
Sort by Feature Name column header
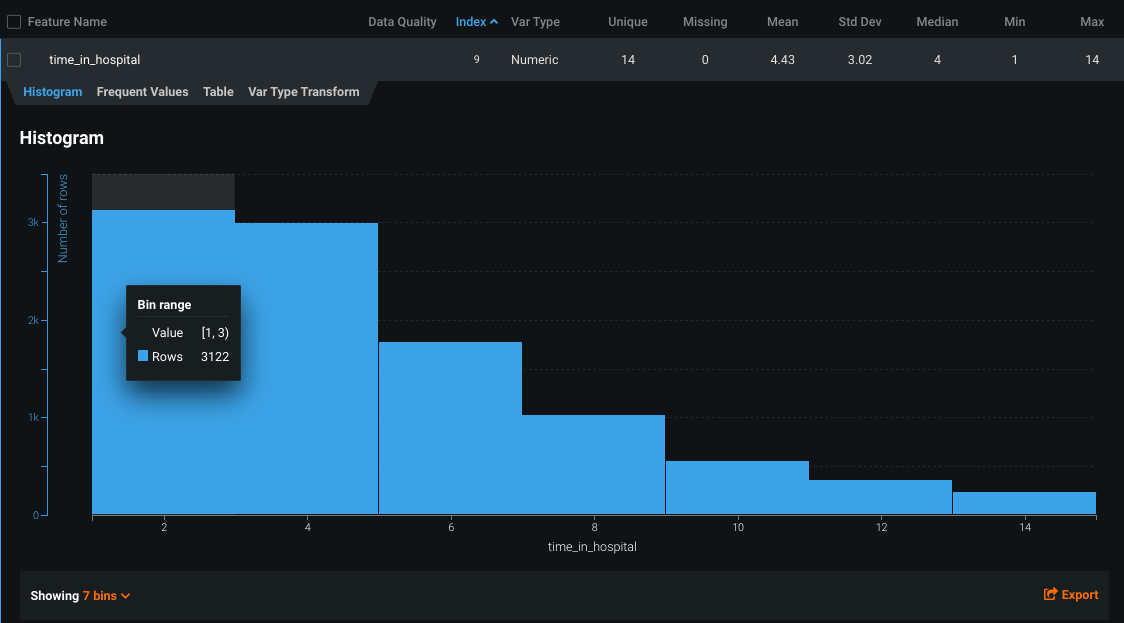[67, 21]
